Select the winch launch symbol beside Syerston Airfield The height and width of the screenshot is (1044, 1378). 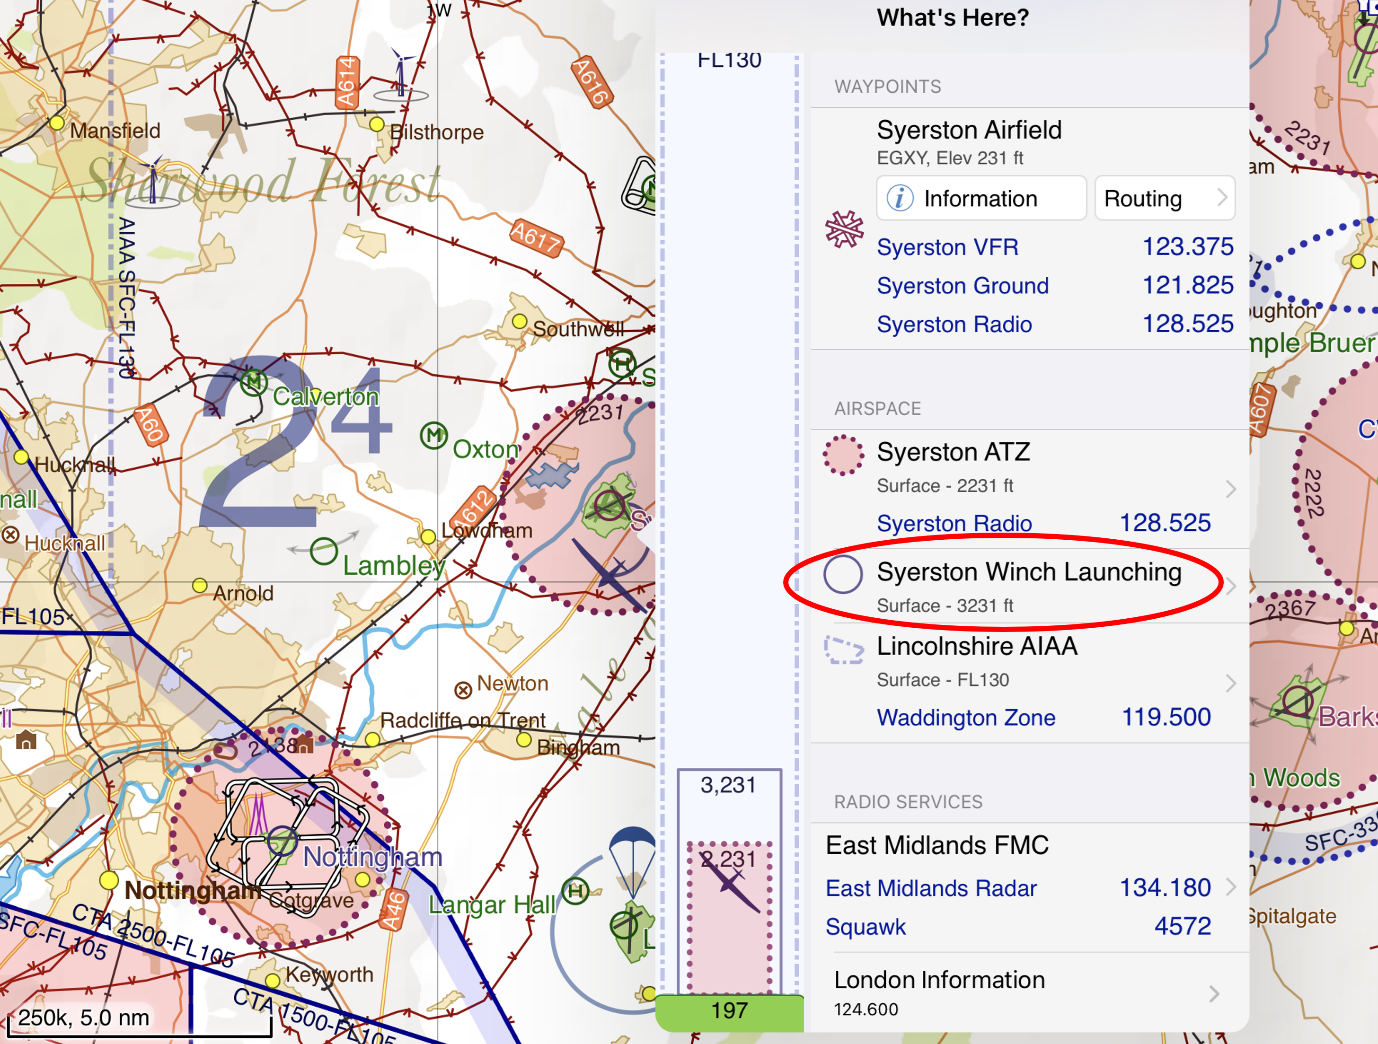tap(845, 229)
